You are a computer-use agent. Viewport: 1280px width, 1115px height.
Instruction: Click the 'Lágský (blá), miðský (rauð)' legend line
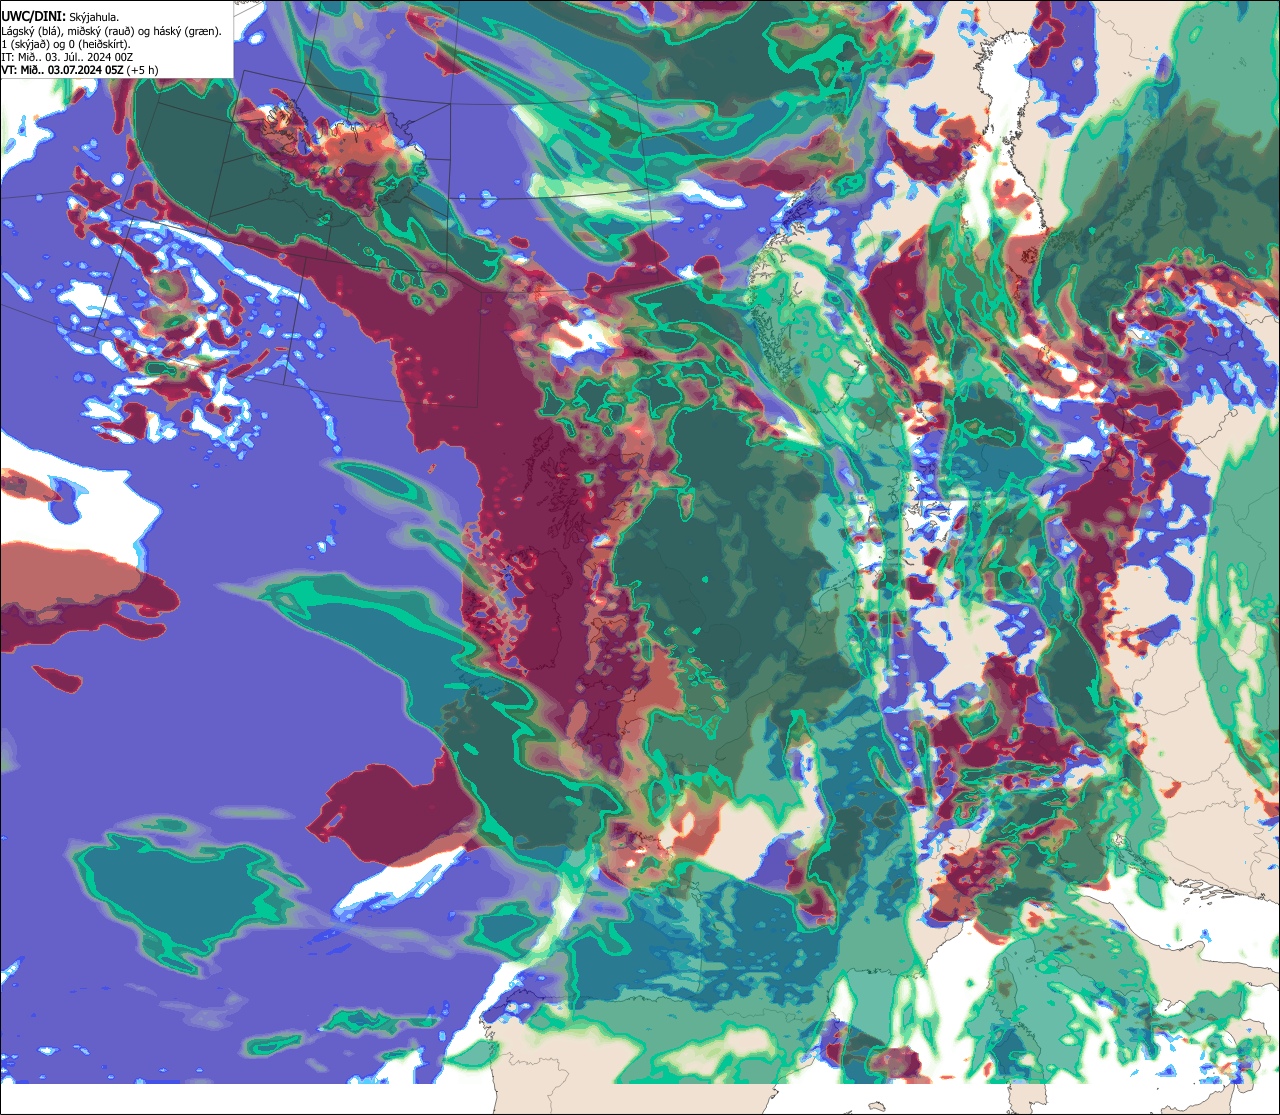point(112,31)
